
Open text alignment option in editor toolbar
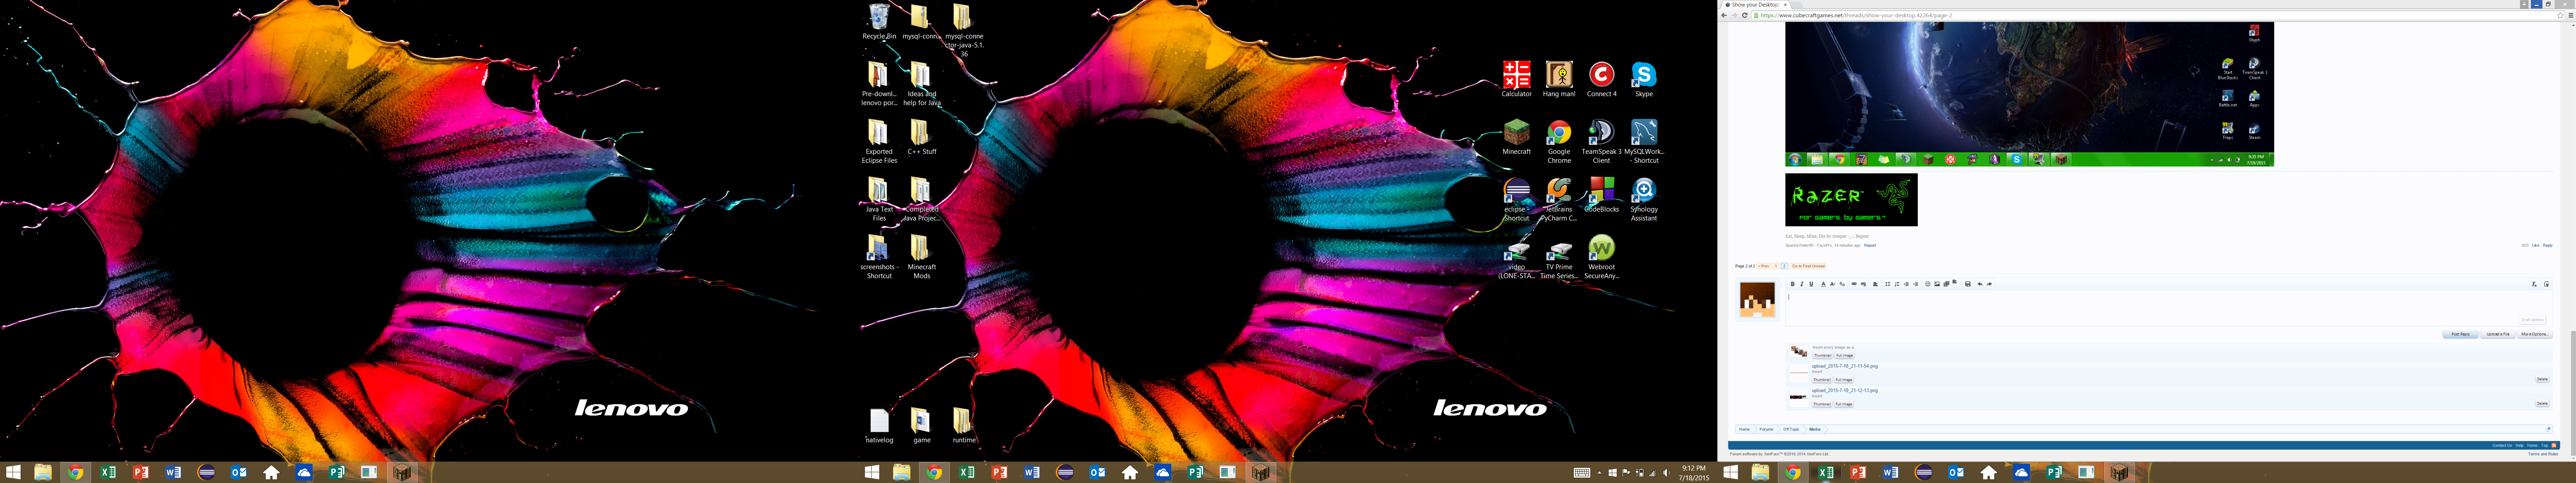click(1876, 284)
